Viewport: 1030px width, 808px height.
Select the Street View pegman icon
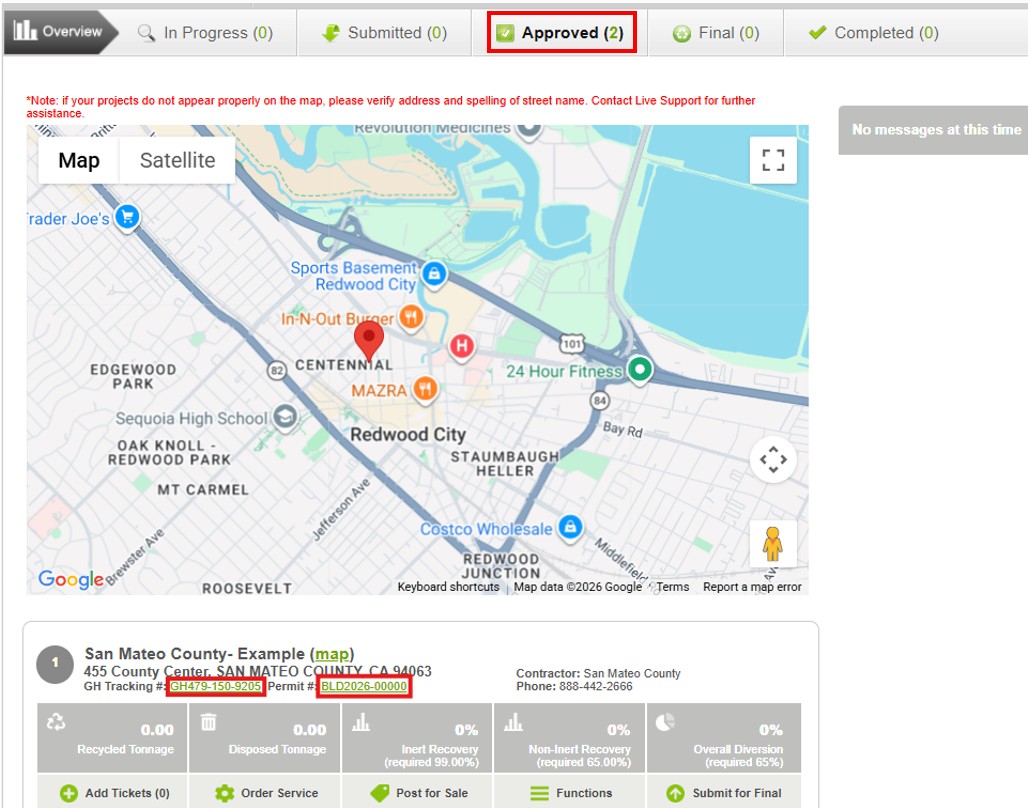point(772,544)
